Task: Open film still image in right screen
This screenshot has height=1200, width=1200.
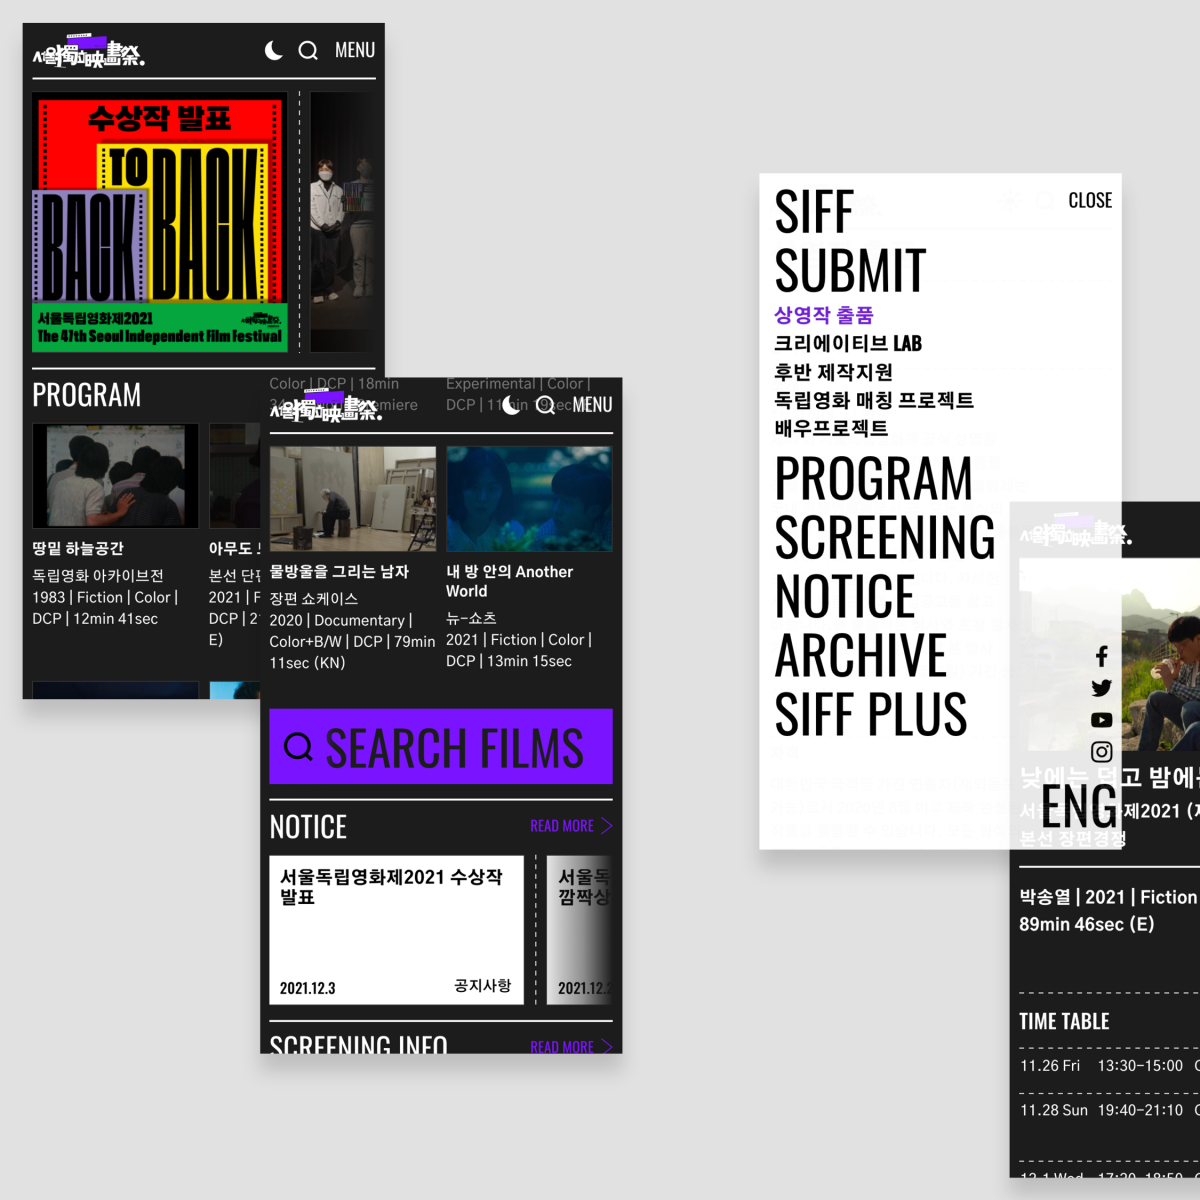Action: pyautogui.click(x=1109, y=654)
